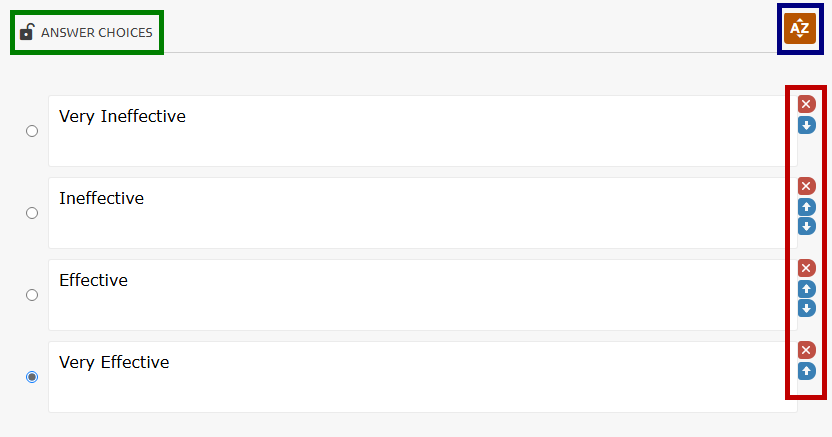The height and width of the screenshot is (437, 832).
Task: Edit the 'Ineffective' answer text field
Action: point(420,213)
